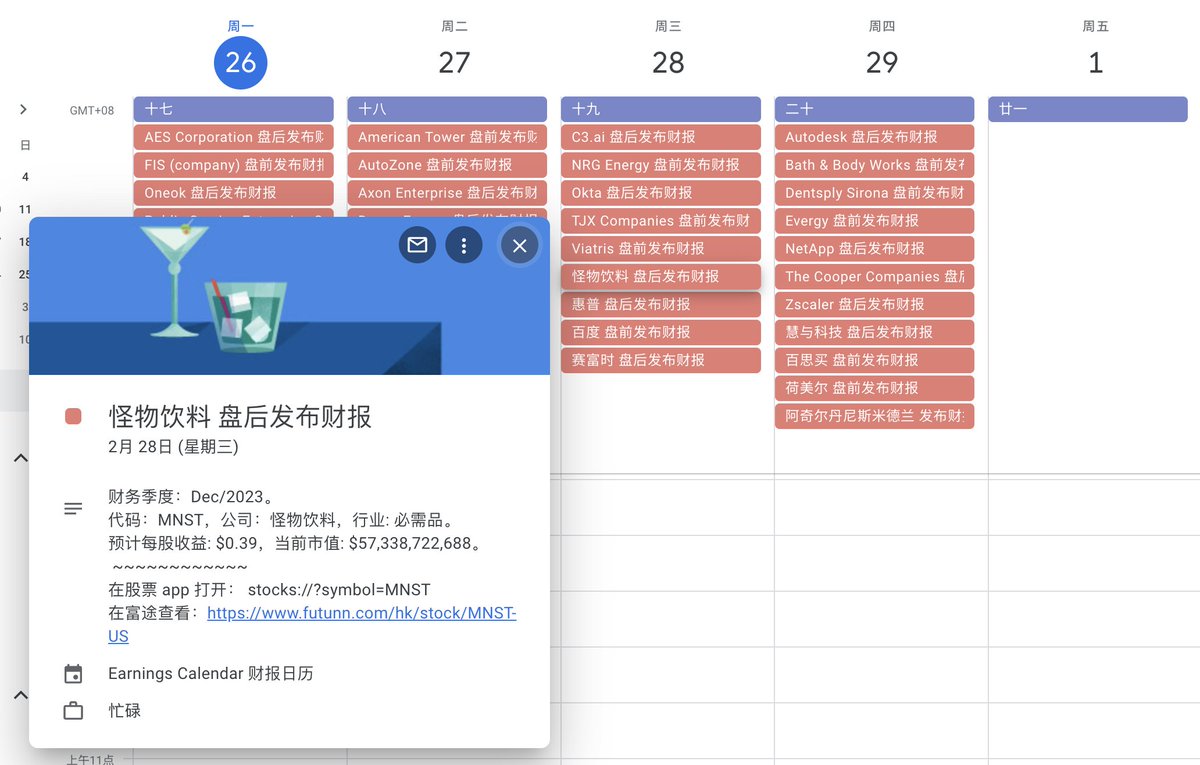Screen dimensions: 1200x765
Task: Open FIS (company) 盘前发布财报 event
Action: (x=233, y=165)
